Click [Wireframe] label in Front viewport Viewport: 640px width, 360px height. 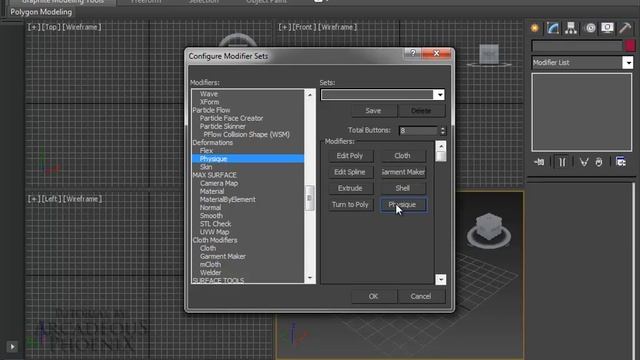point(337,27)
